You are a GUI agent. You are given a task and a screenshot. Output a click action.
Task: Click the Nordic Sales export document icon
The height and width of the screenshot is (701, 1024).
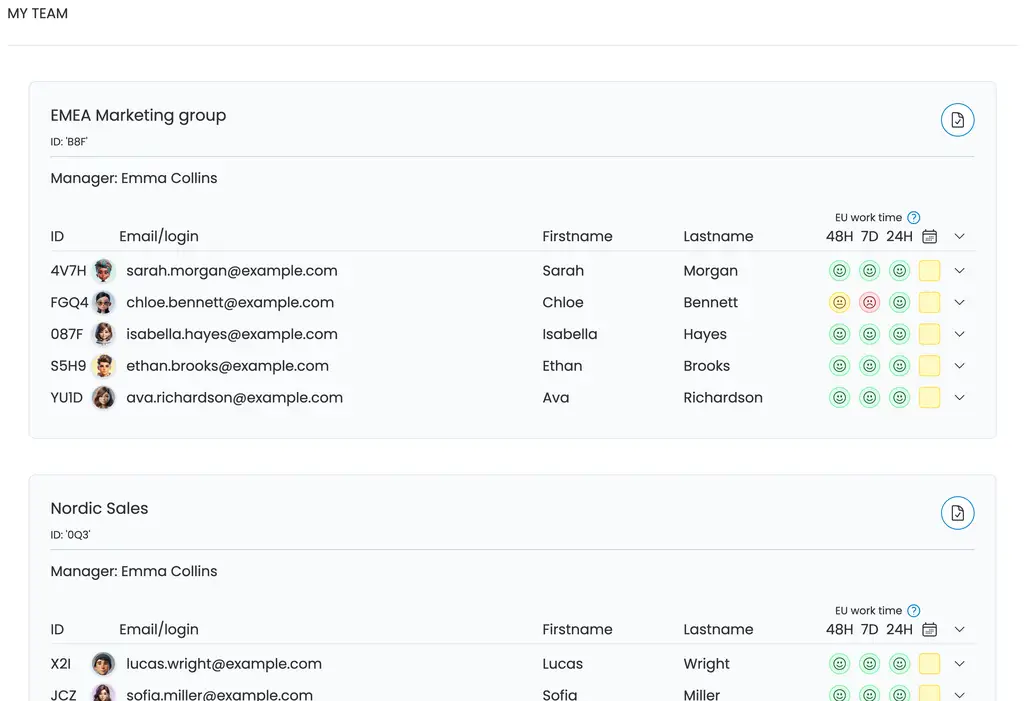pyautogui.click(x=957, y=513)
